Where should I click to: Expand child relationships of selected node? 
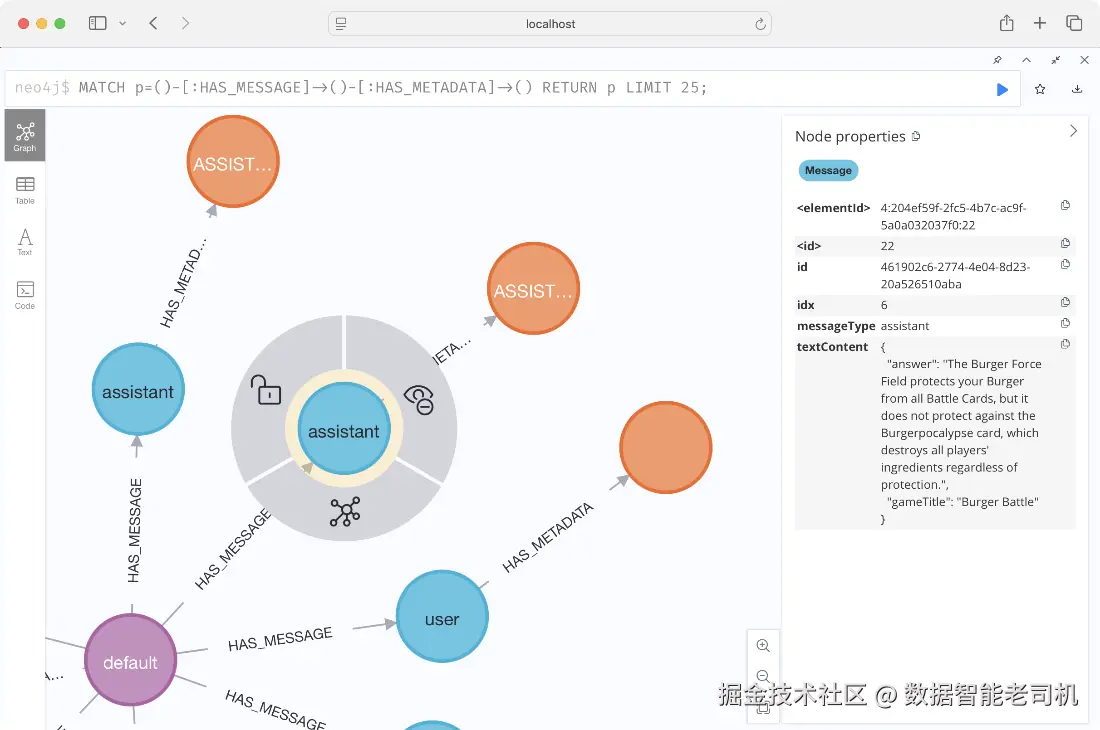click(x=344, y=512)
